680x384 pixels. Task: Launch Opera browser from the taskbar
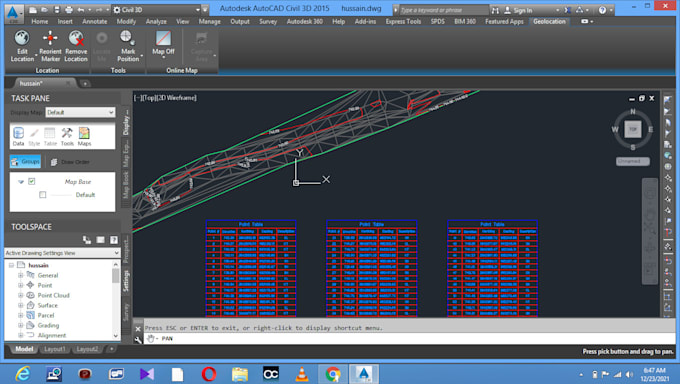[x=209, y=374]
